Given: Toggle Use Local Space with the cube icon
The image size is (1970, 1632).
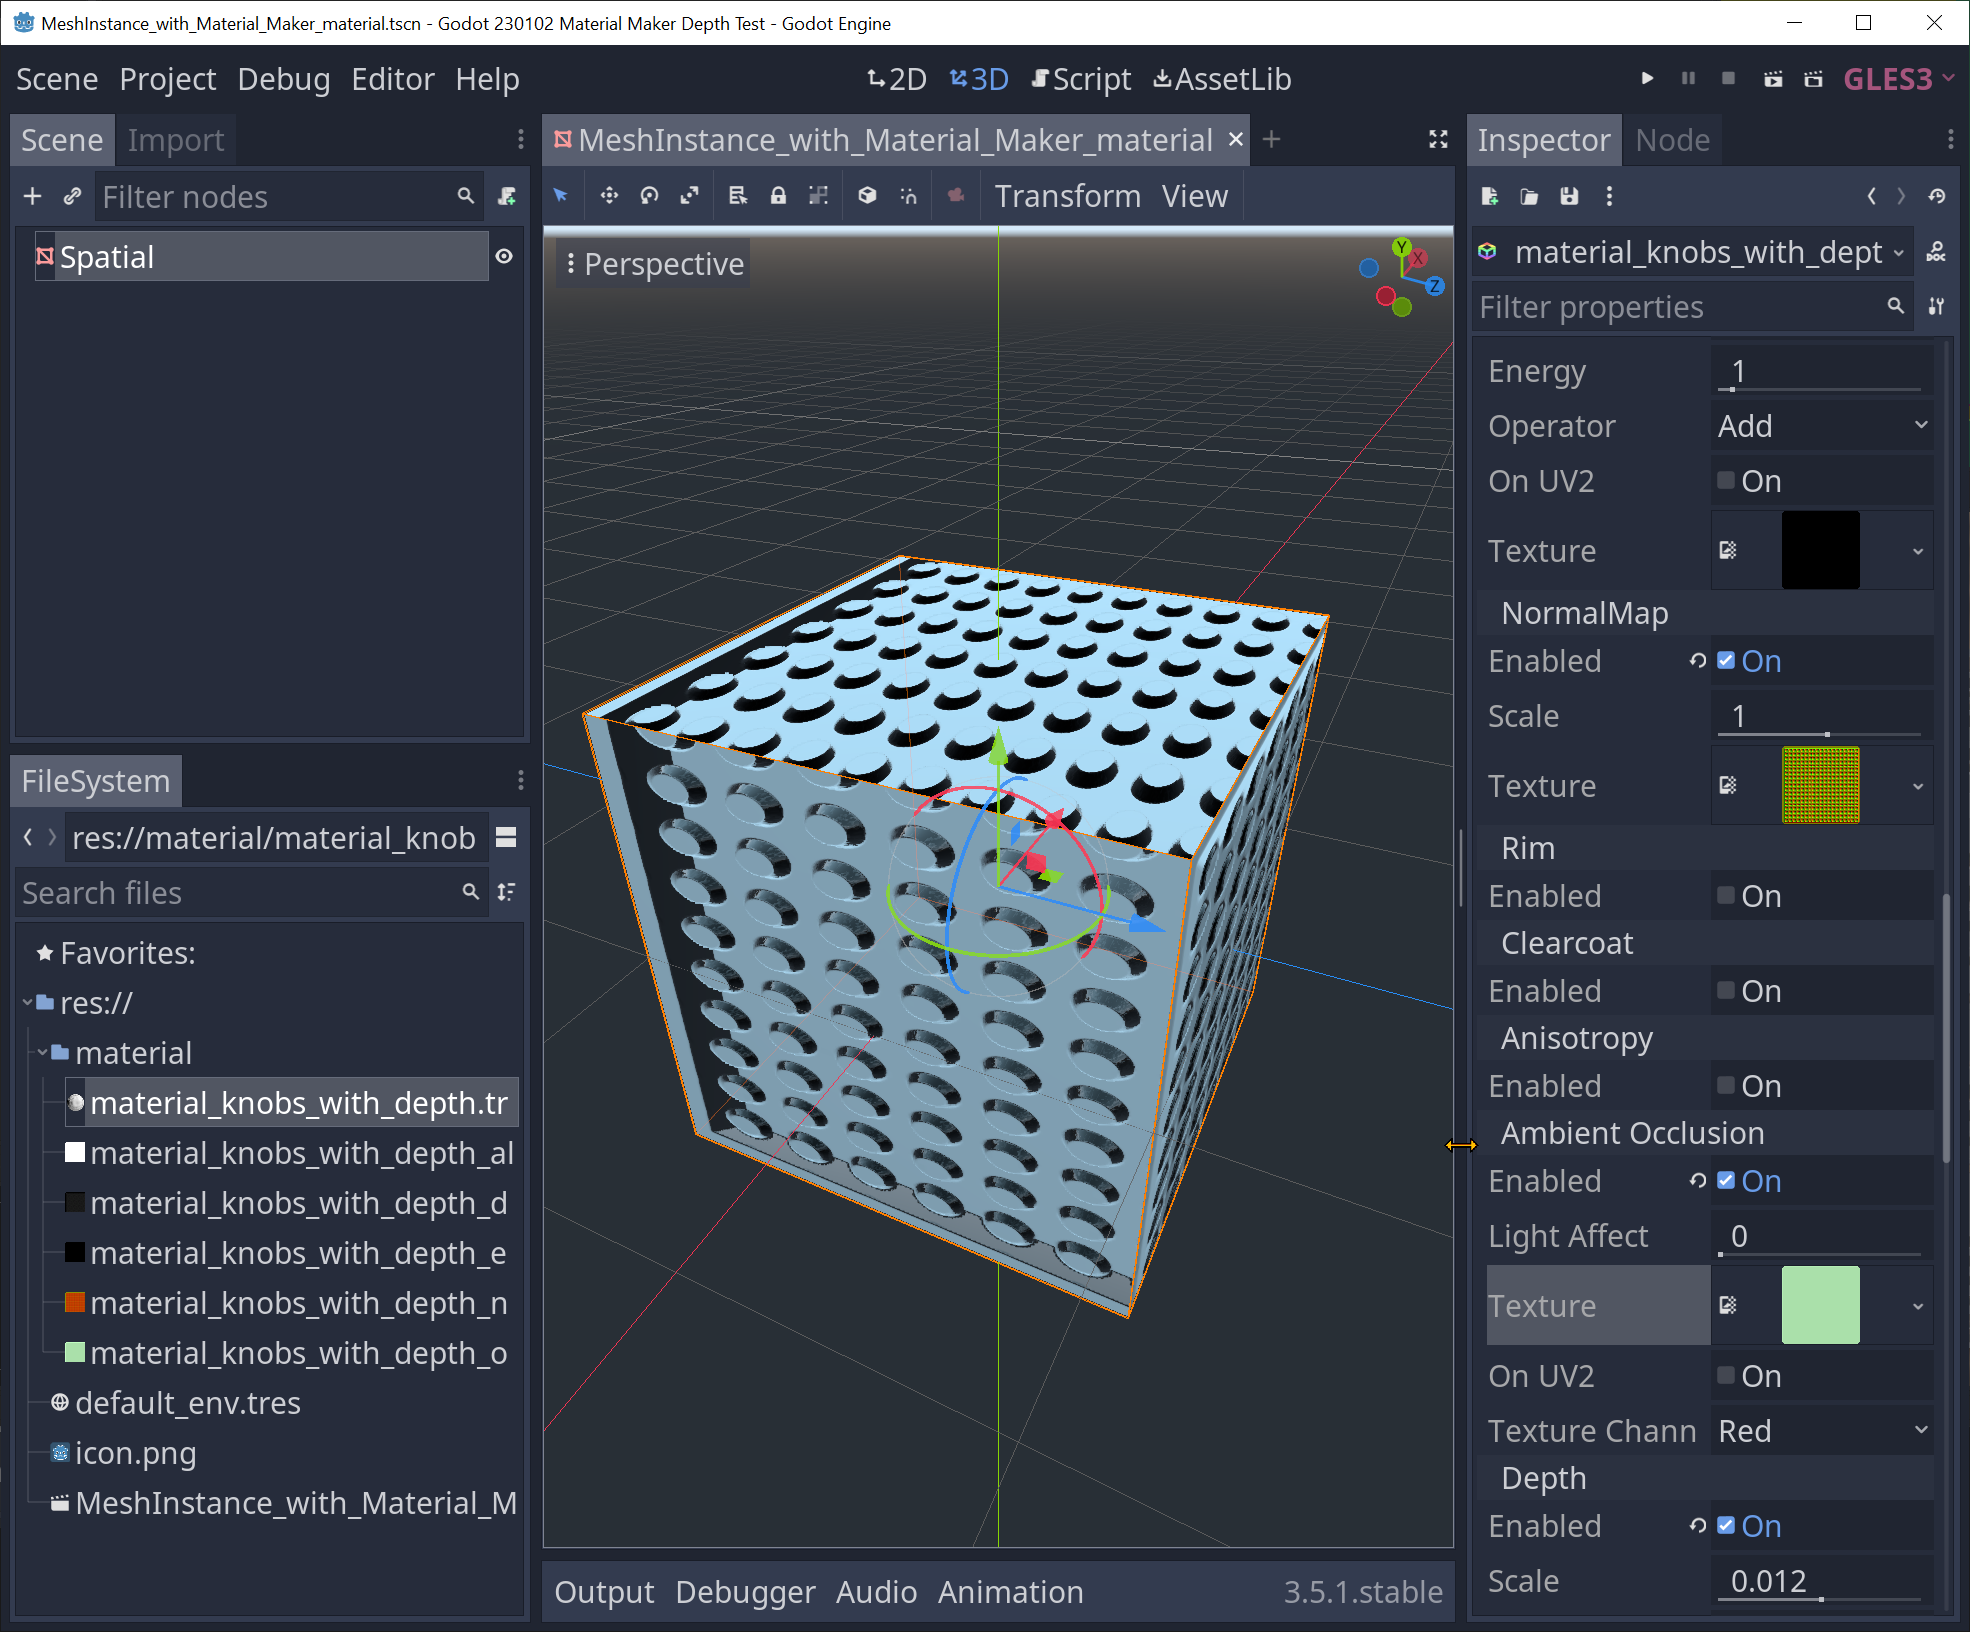Looking at the screenshot, I should (x=867, y=196).
